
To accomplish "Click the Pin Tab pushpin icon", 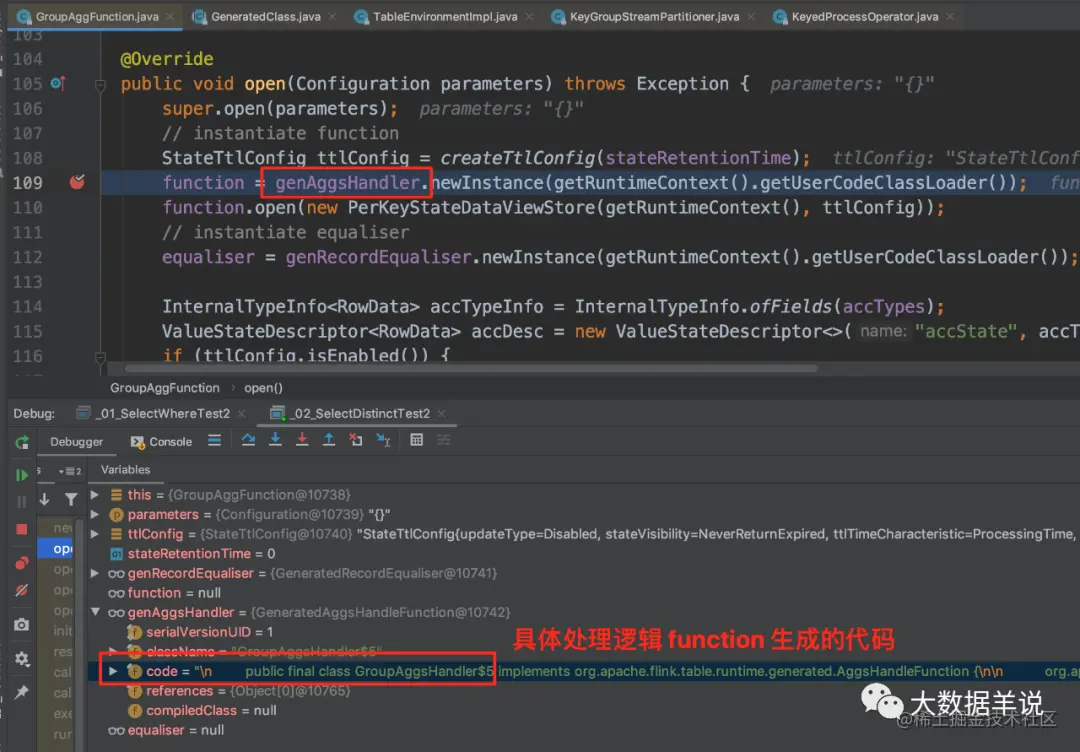I will pos(22,692).
